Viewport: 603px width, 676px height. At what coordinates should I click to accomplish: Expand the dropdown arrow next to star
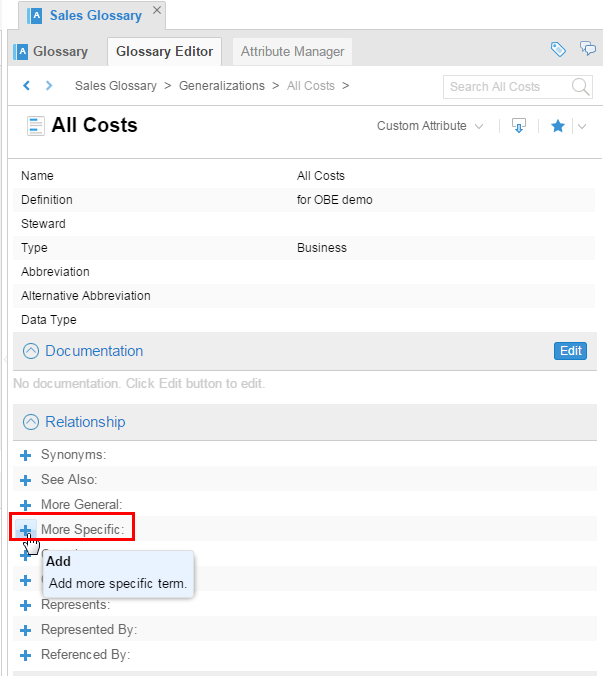pyautogui.click(x=580, y=126)
